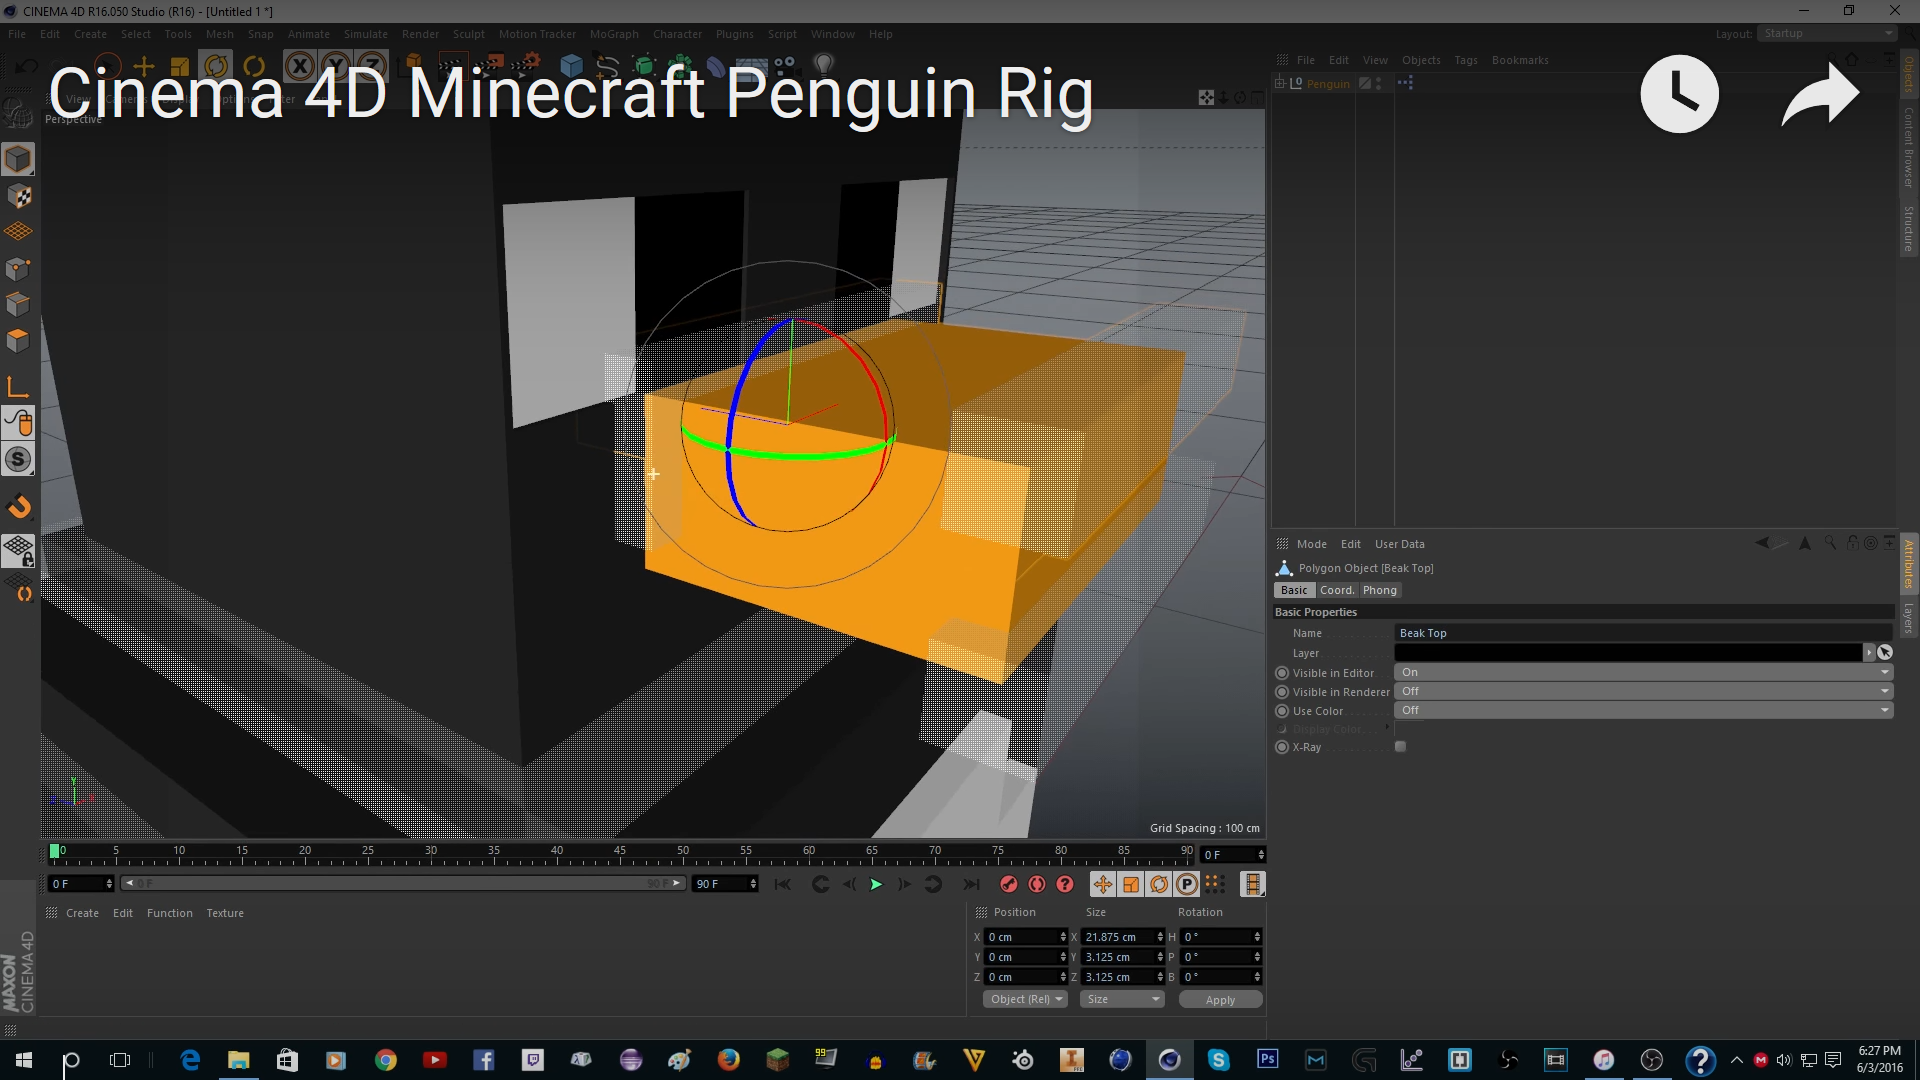
Task: Select the Move tool in the top toolbar
Action: point(143,66)
